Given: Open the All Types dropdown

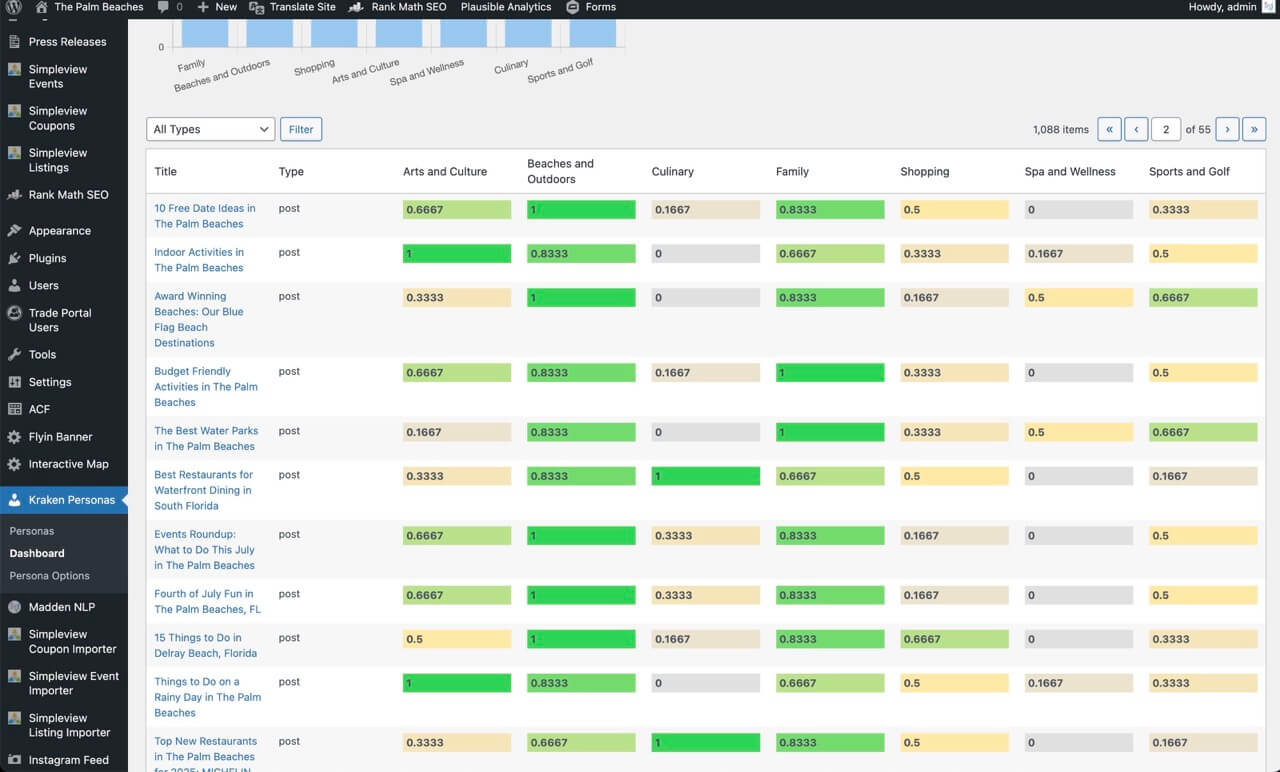Looking at the screenshot, I should pos(210,129).
